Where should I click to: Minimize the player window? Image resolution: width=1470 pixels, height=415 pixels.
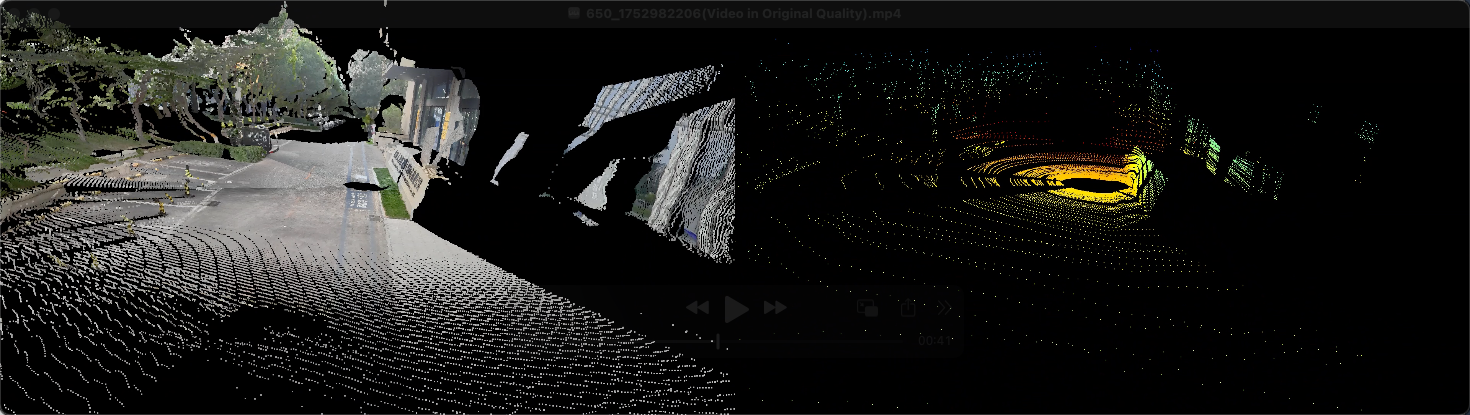[x=34, y=13]
